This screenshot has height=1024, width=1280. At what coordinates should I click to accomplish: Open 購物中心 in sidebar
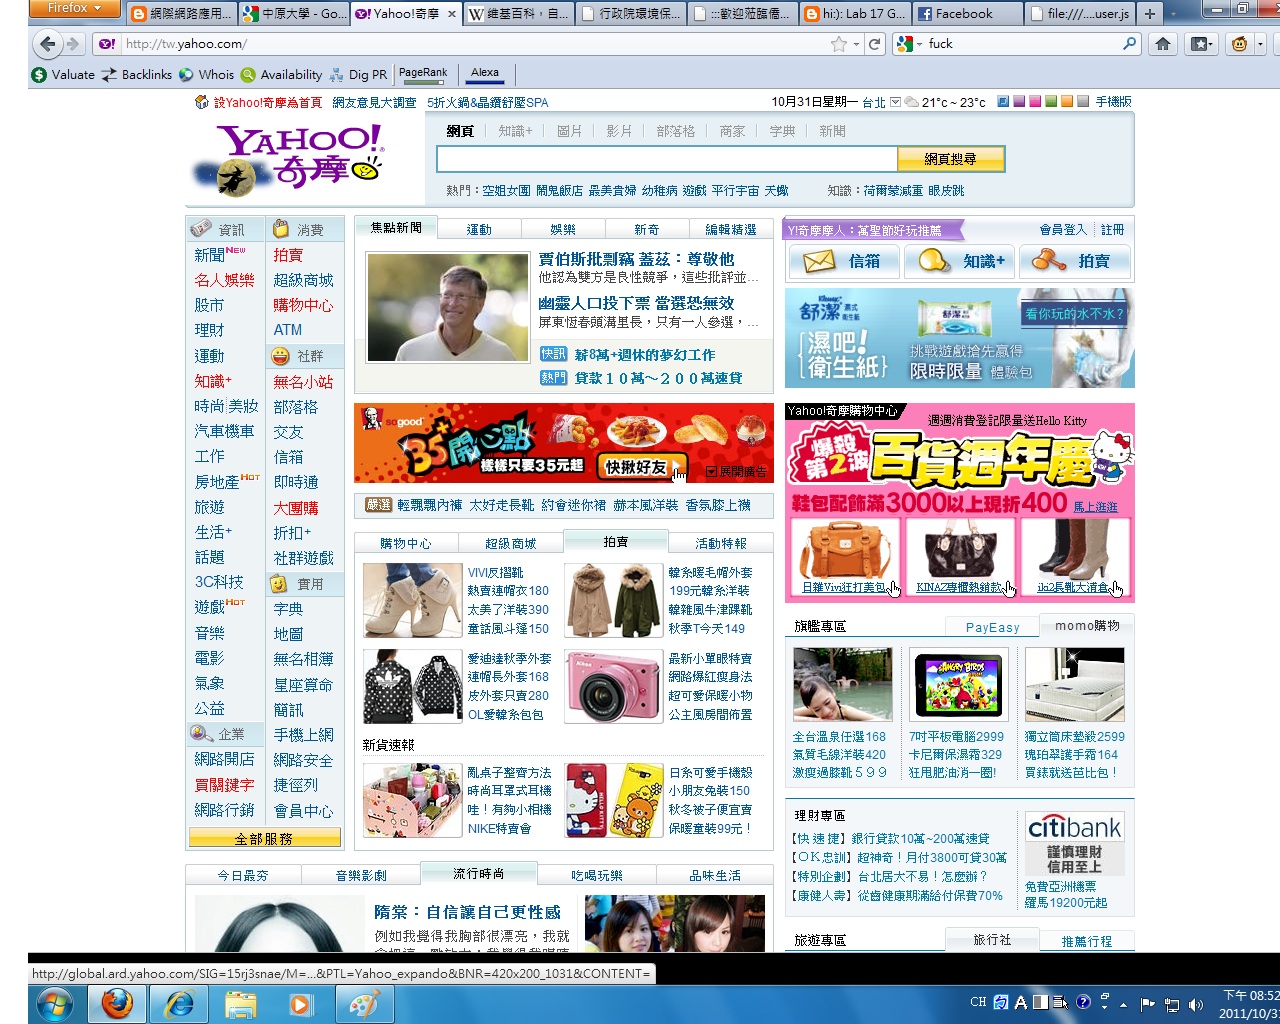(x=303, y=306)
